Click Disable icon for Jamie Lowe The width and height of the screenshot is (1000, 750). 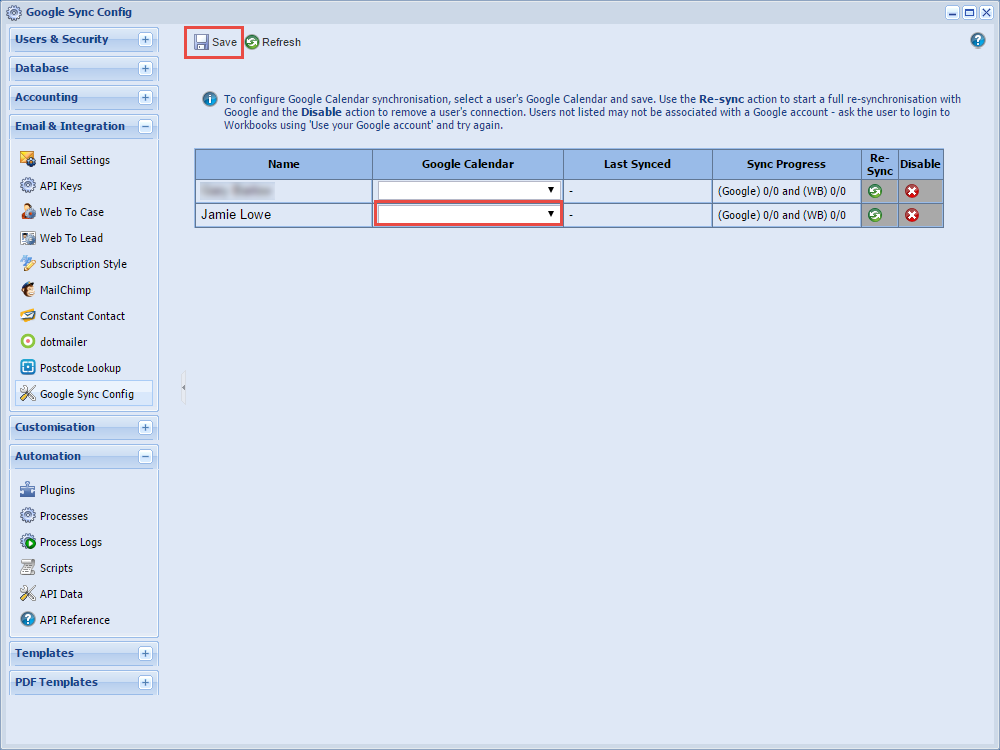tap(912, 216)
